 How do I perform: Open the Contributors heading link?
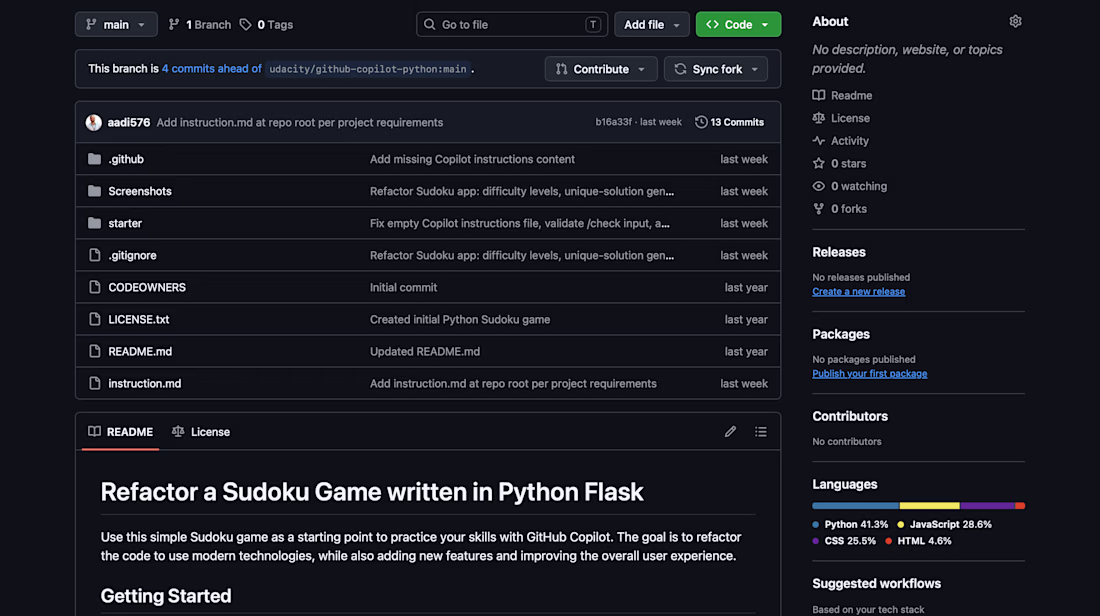pos(850,416)
